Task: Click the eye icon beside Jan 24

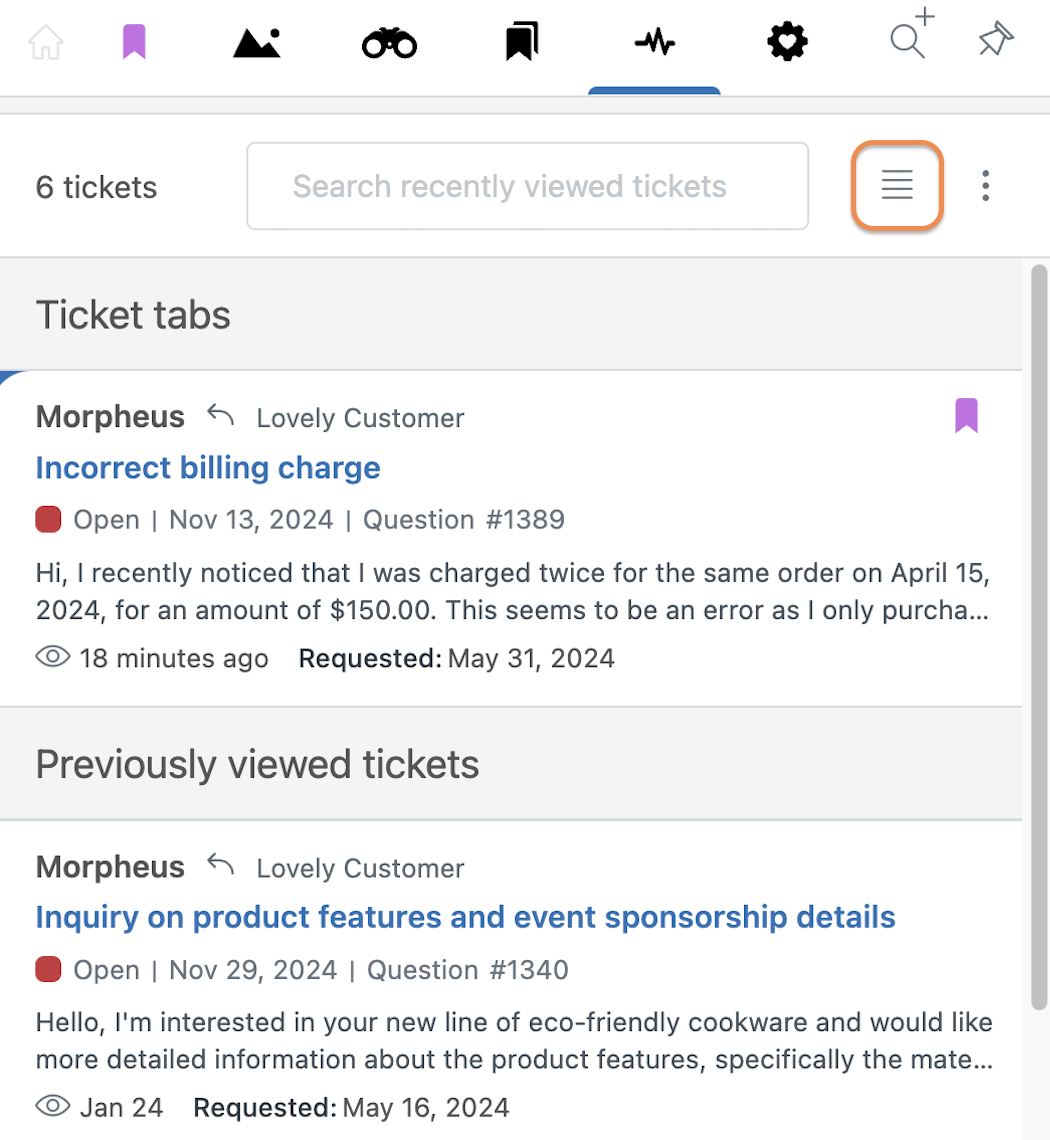Action: coord(52,1107)
